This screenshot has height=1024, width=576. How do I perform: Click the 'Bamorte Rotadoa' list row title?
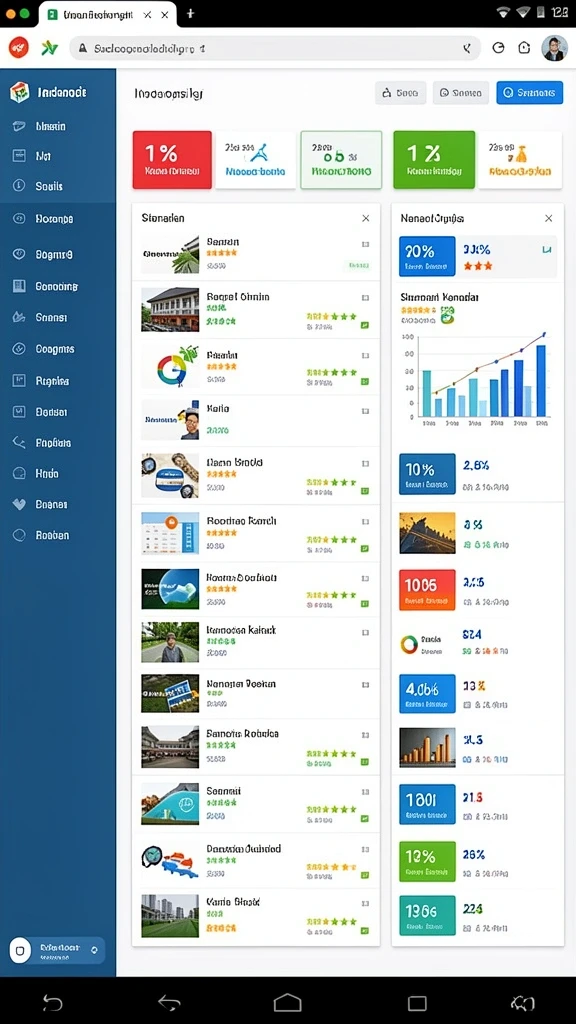[x=242, y=734]
